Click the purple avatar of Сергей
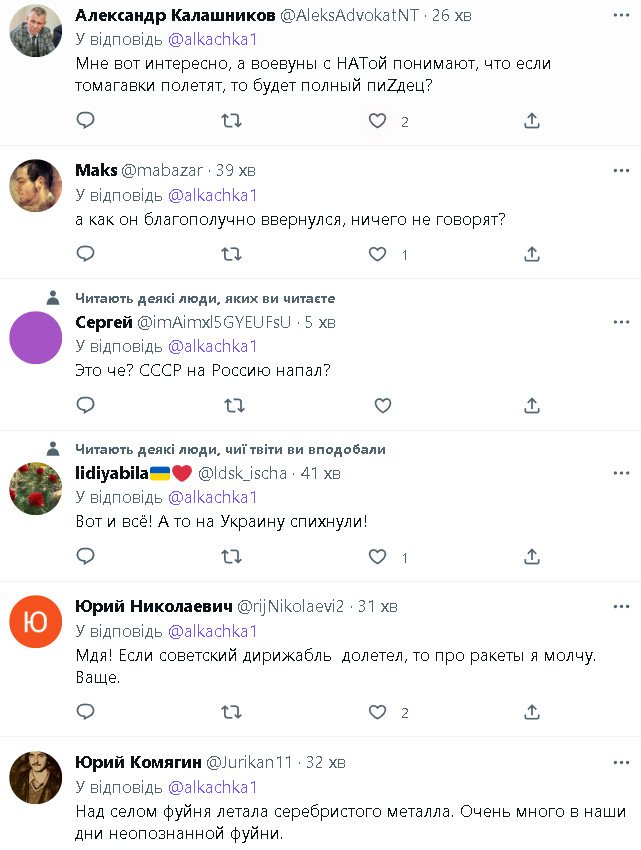 tap(36, 337)
